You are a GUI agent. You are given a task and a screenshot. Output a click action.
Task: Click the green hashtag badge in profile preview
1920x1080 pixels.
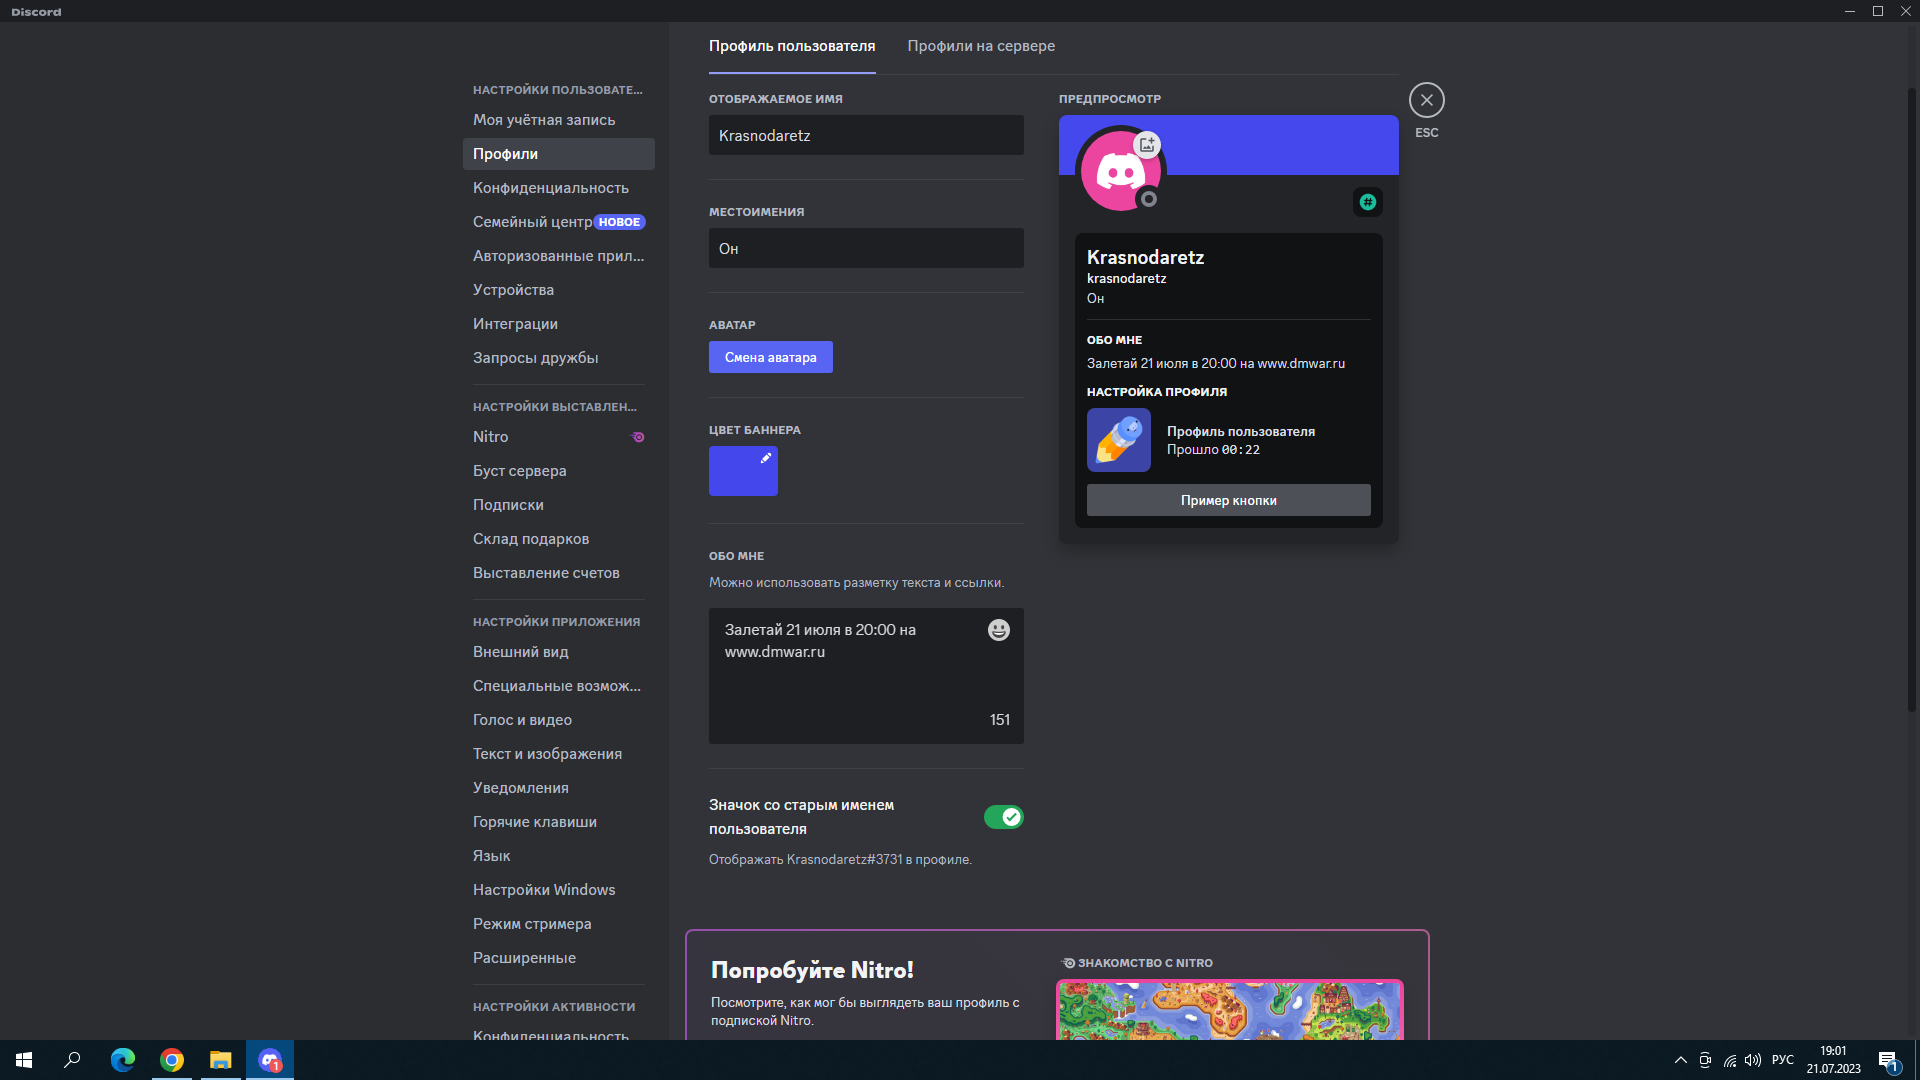click(1368, 202)
